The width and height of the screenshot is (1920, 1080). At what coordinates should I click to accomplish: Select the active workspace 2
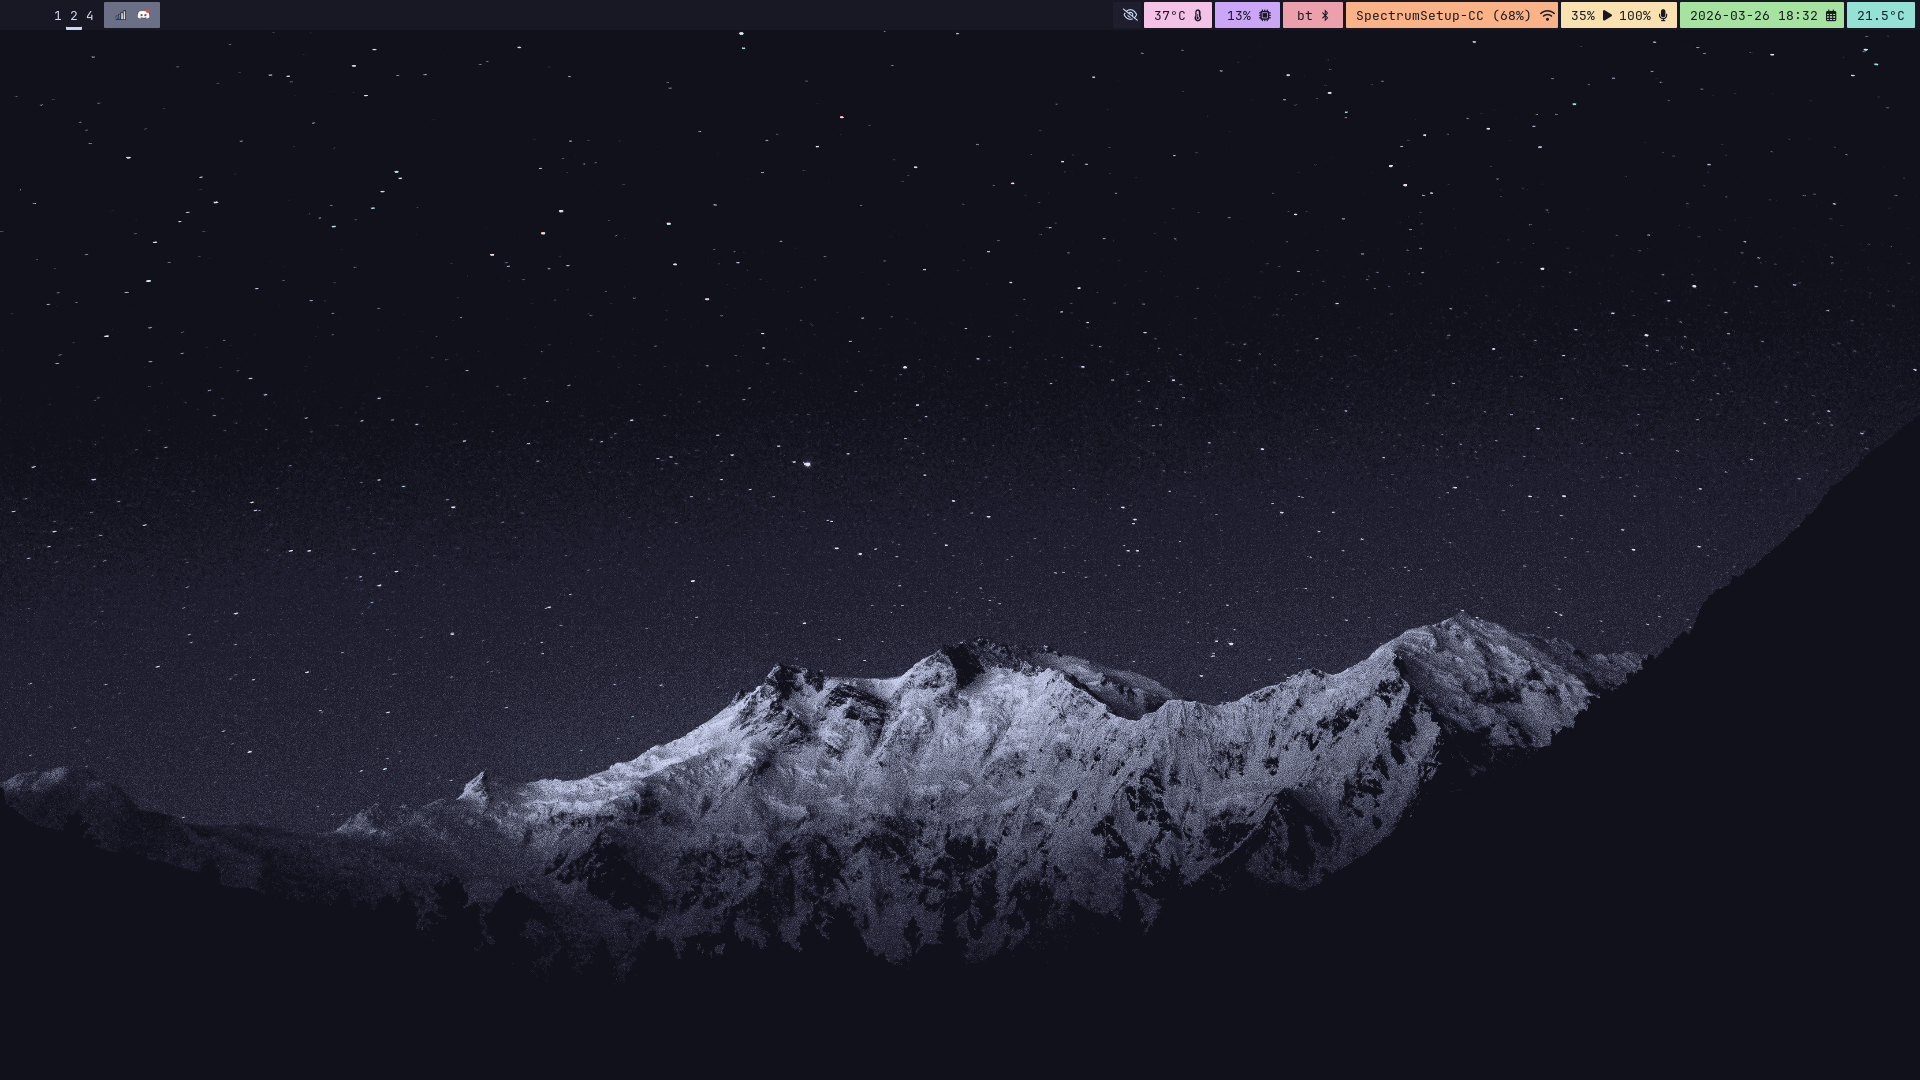74,15
